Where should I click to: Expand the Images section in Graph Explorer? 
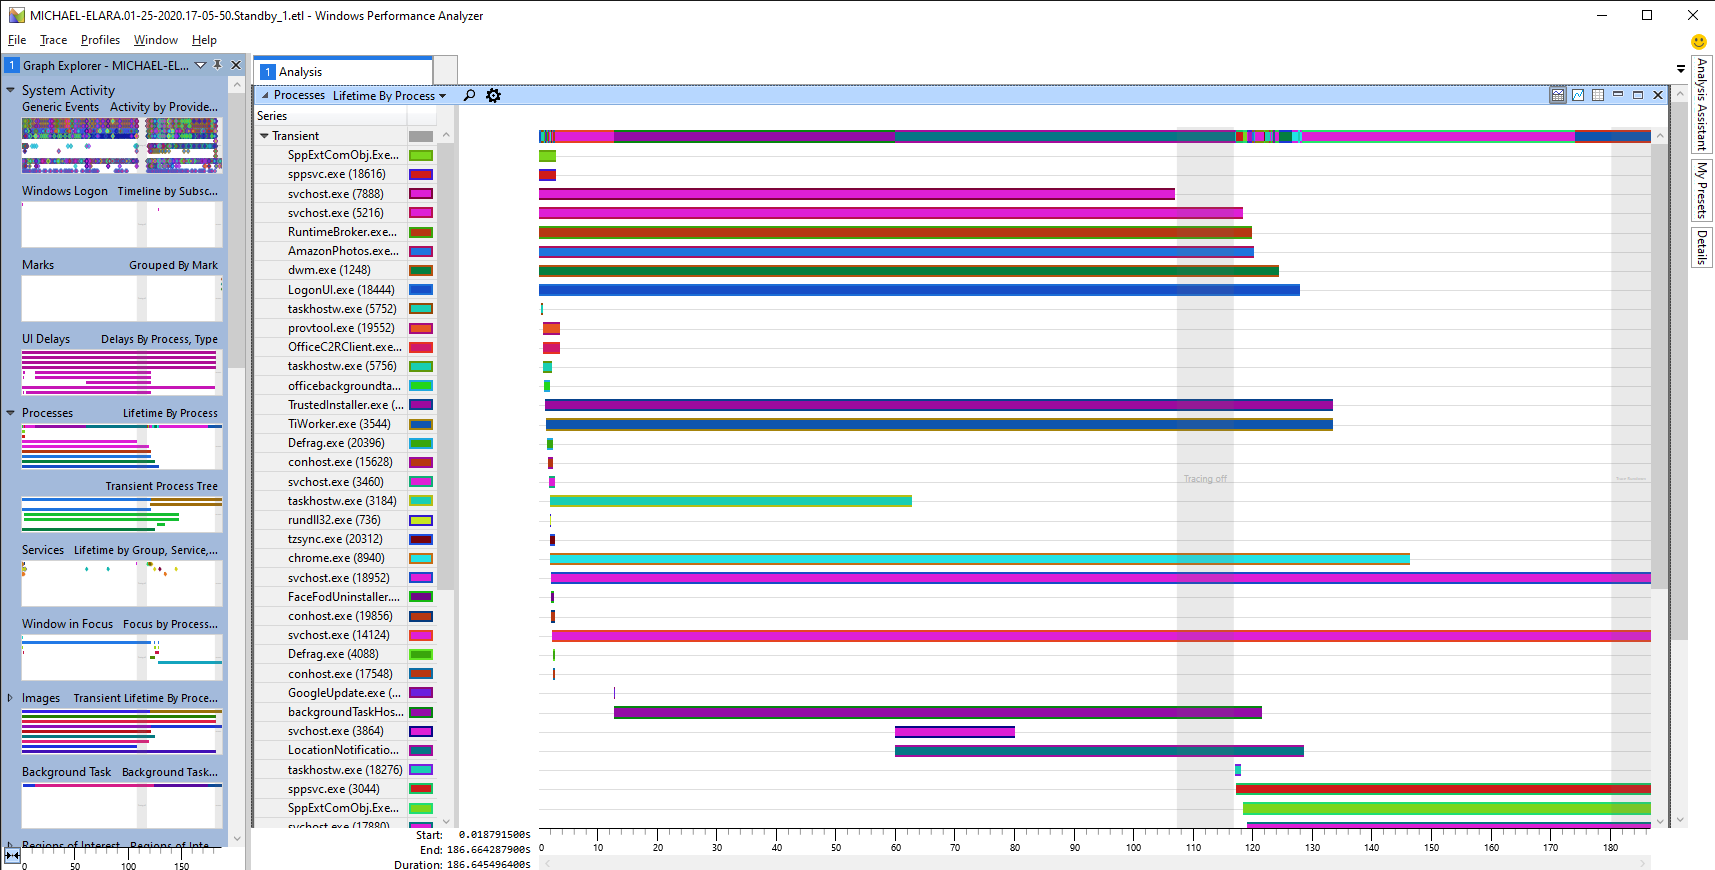point(10,698)
